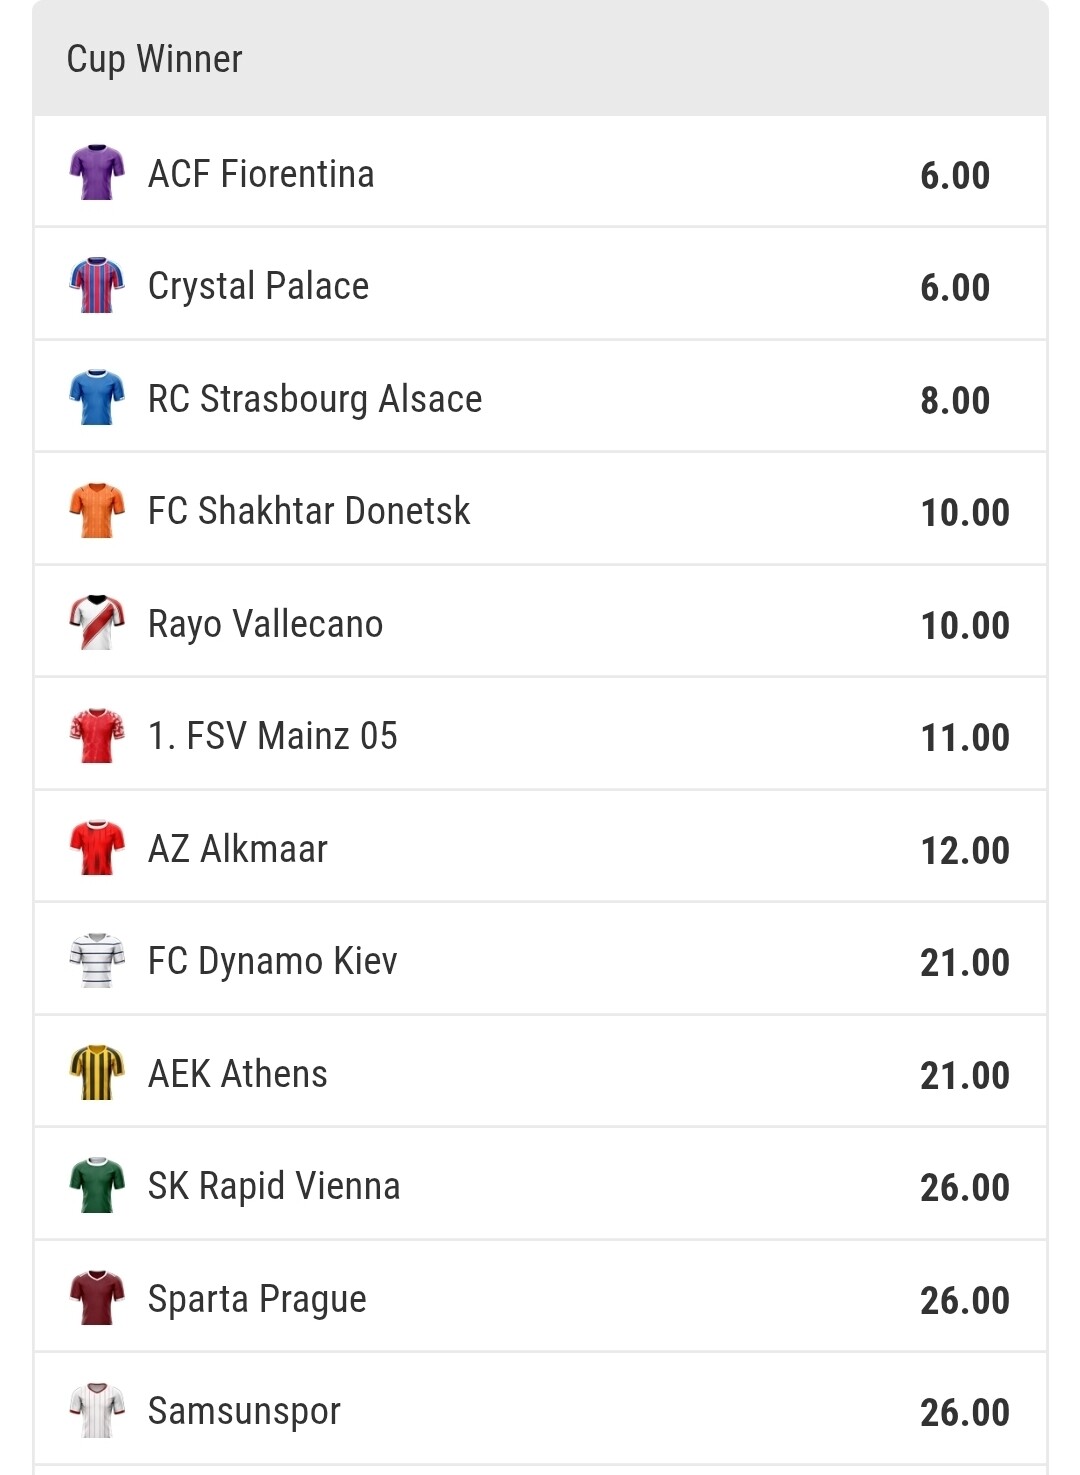Select Samsunspor odds of 26.00

tap(965, 1412)
